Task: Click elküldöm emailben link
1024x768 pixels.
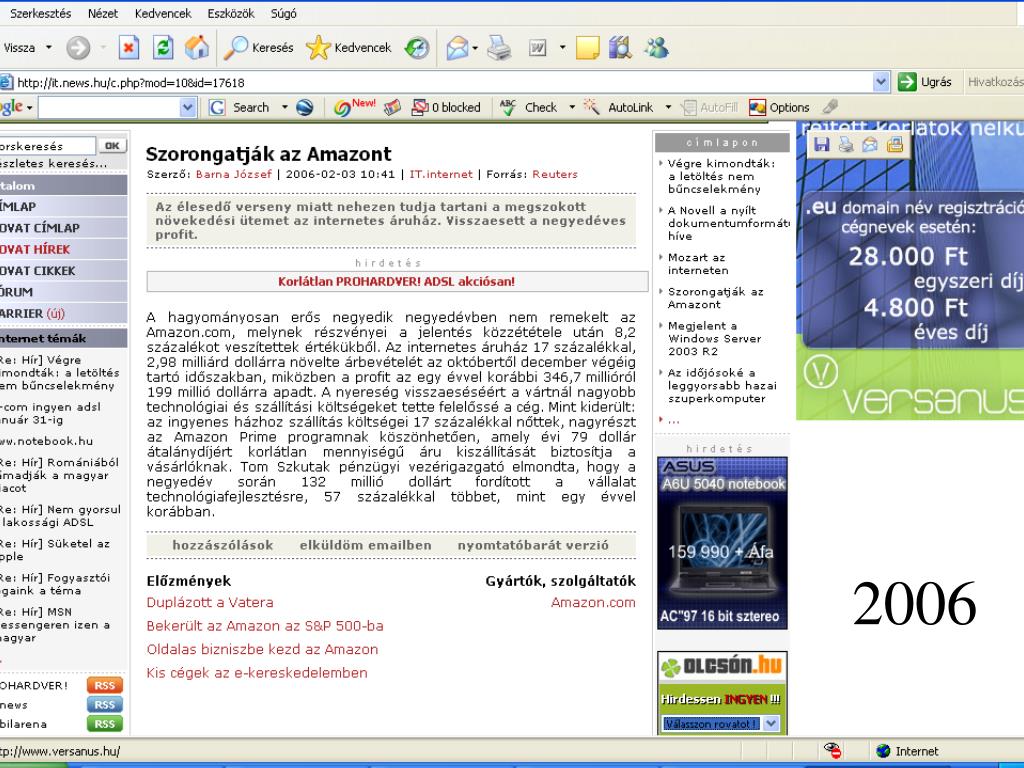Action: 366,545
